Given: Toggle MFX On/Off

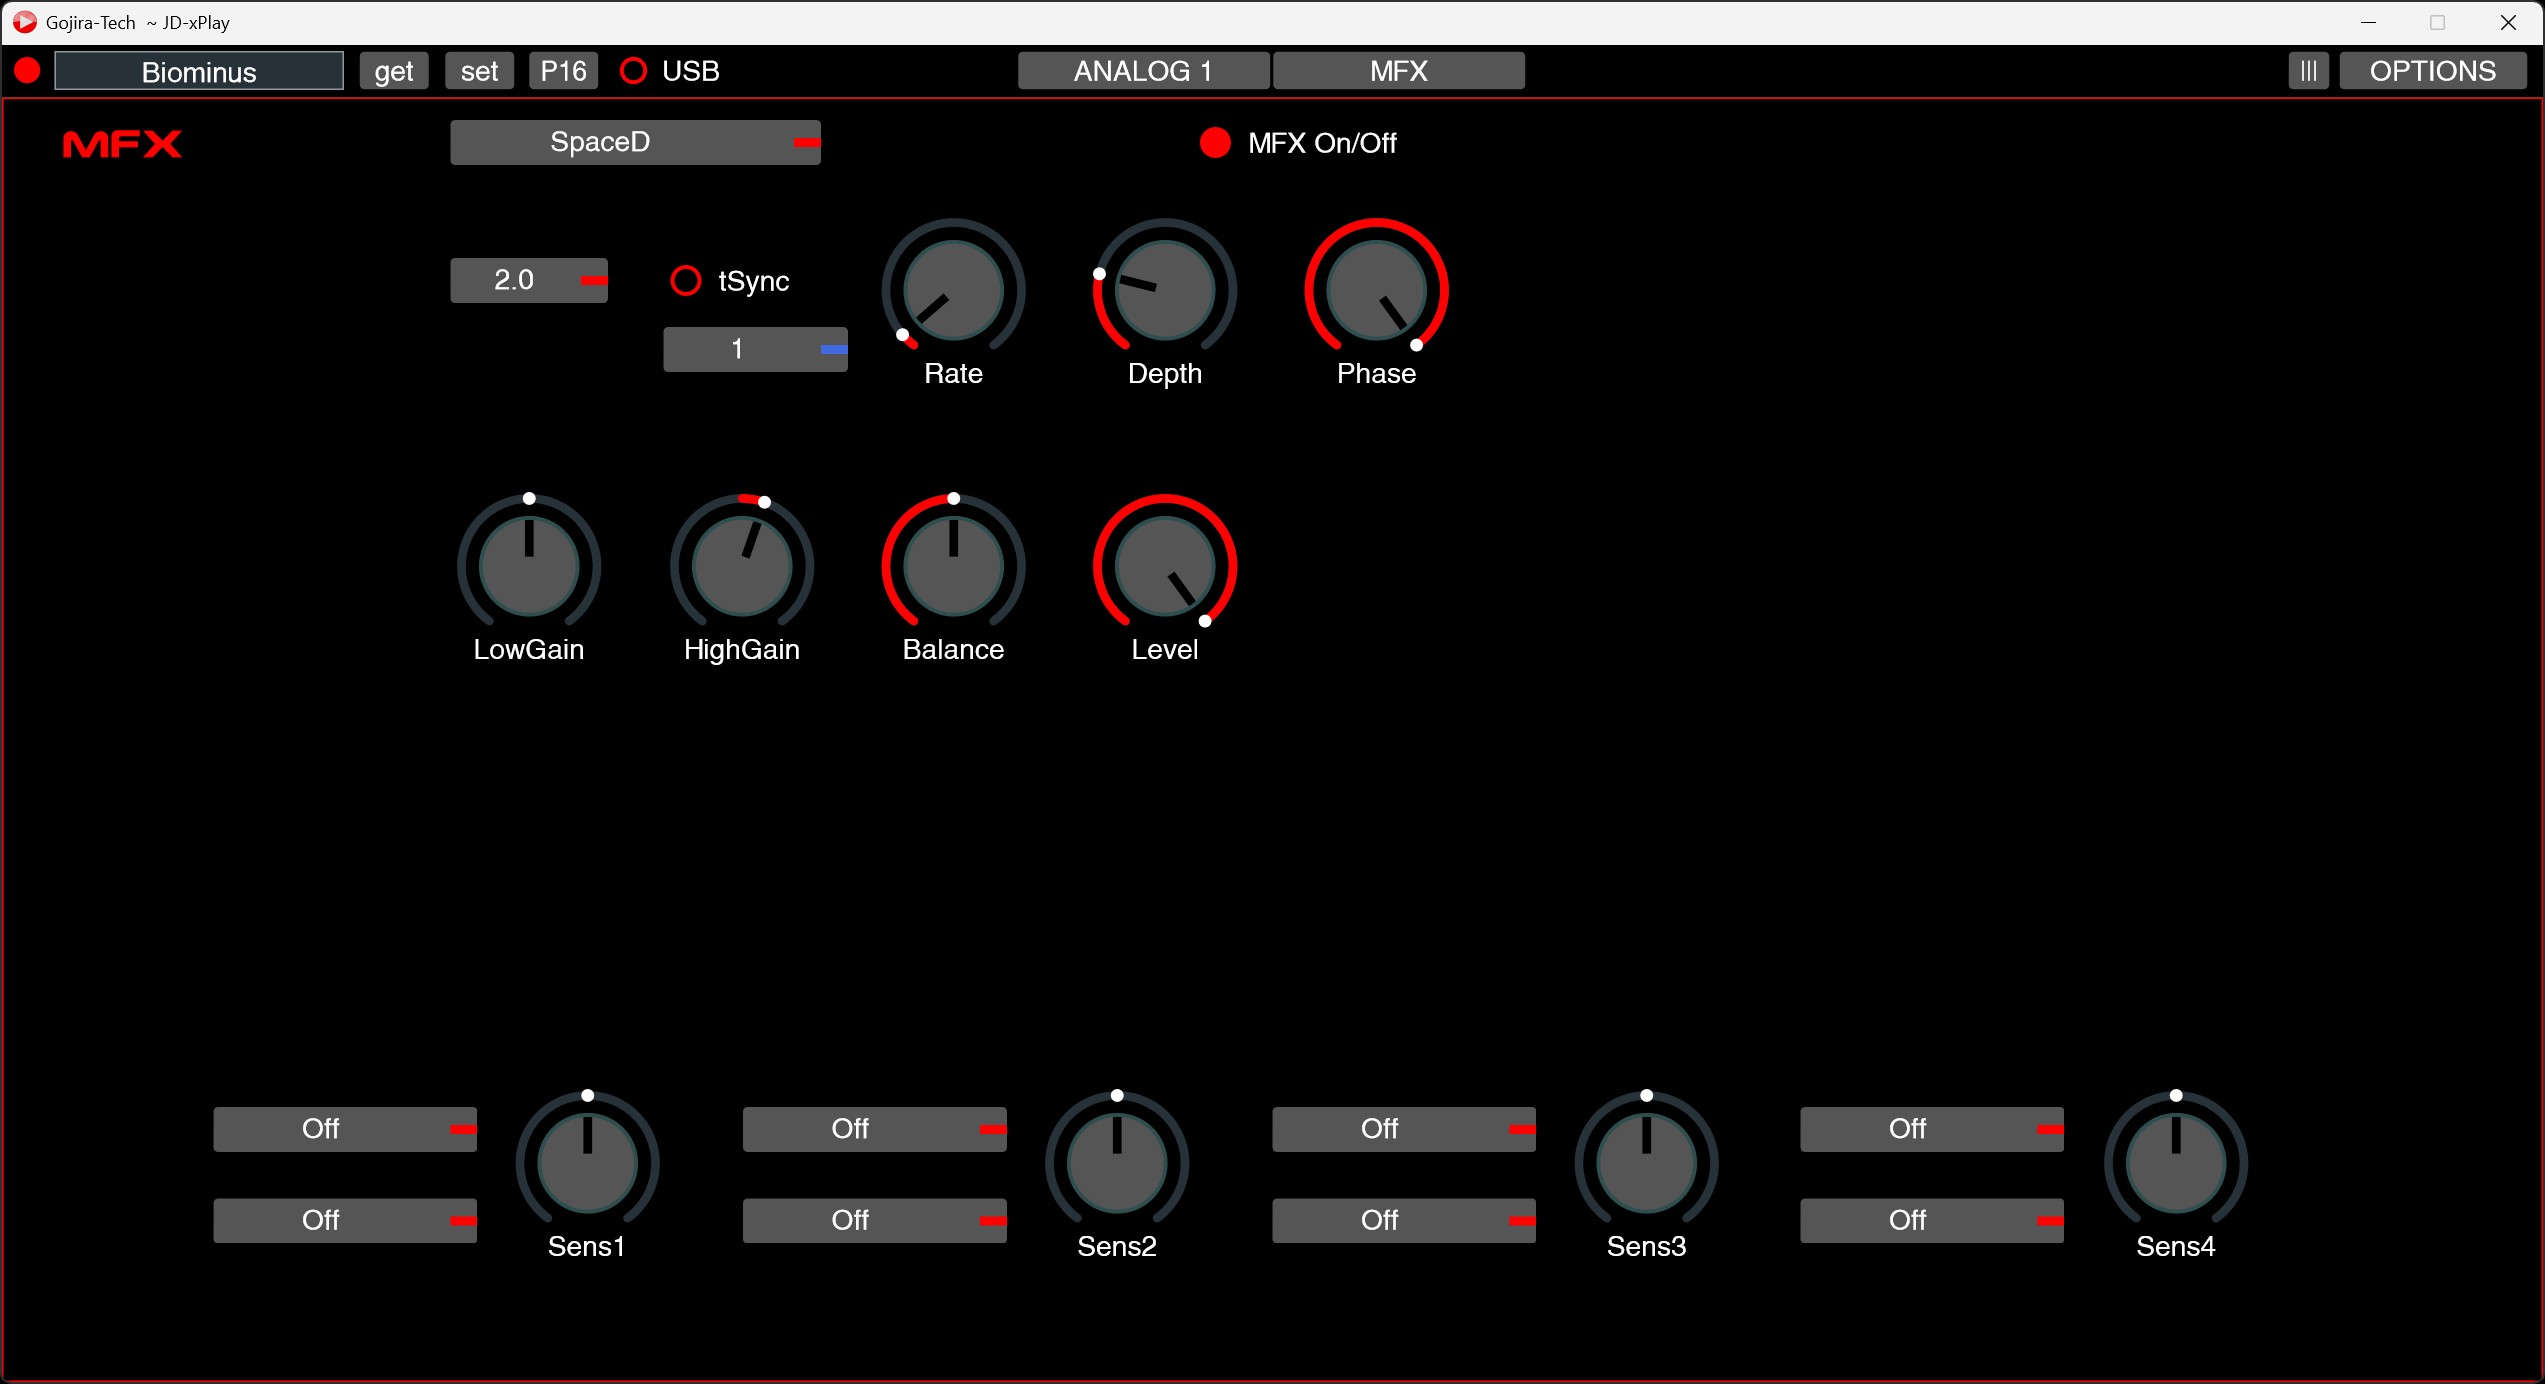Looking at the screenshot, I should [1215, 143].
